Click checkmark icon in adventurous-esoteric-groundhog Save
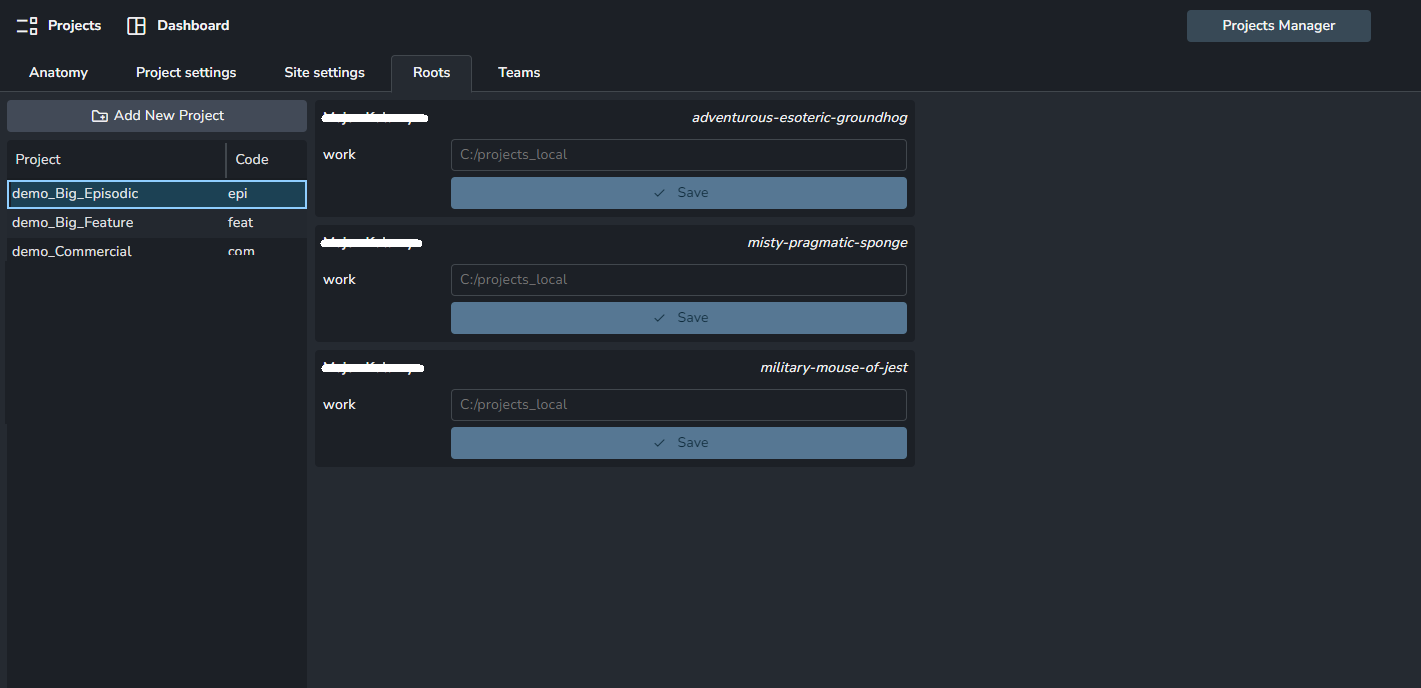This screenshot has width=1421, height=688. tap(659, 193)
